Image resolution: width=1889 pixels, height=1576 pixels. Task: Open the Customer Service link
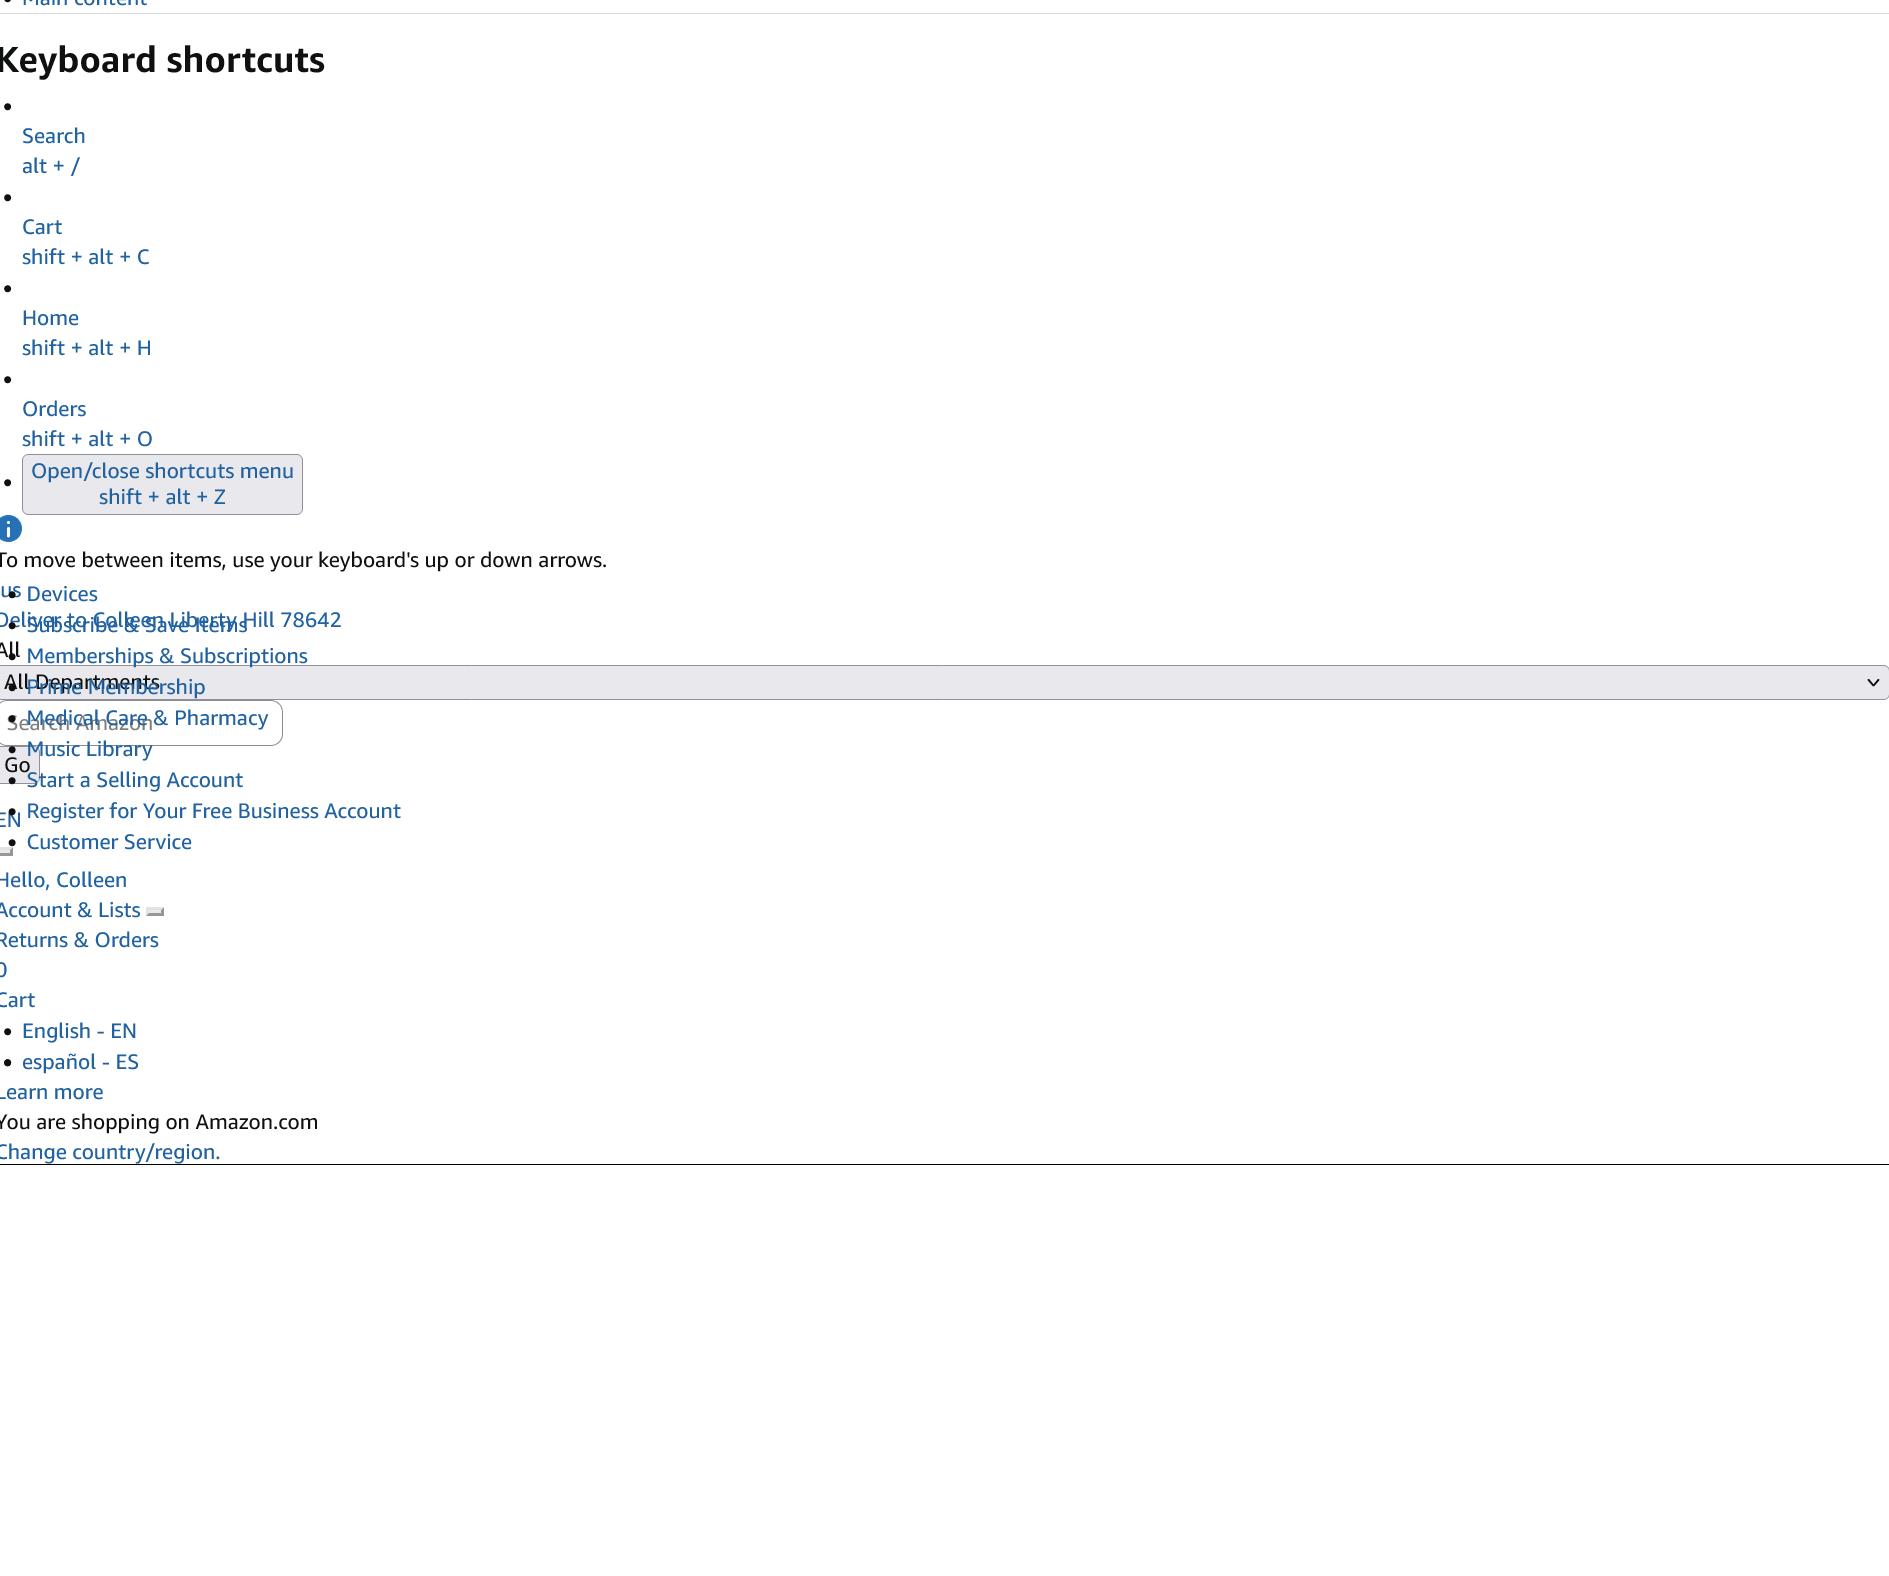coord(109,842)
